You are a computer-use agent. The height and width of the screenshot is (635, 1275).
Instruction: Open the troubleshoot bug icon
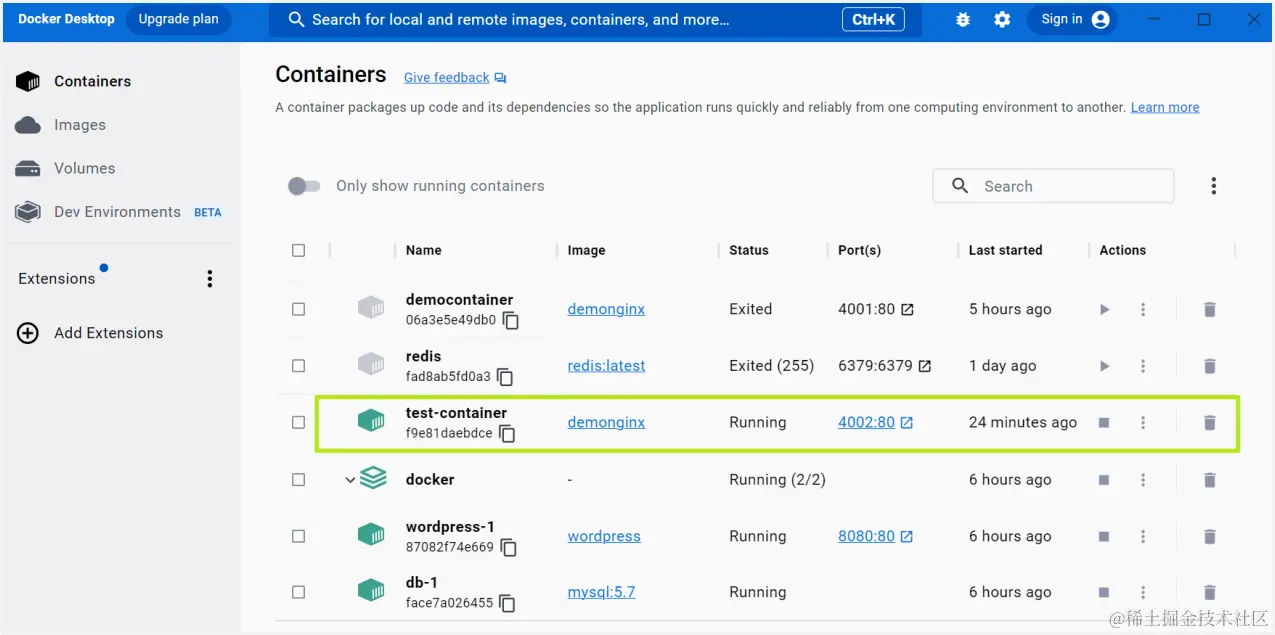963,20
